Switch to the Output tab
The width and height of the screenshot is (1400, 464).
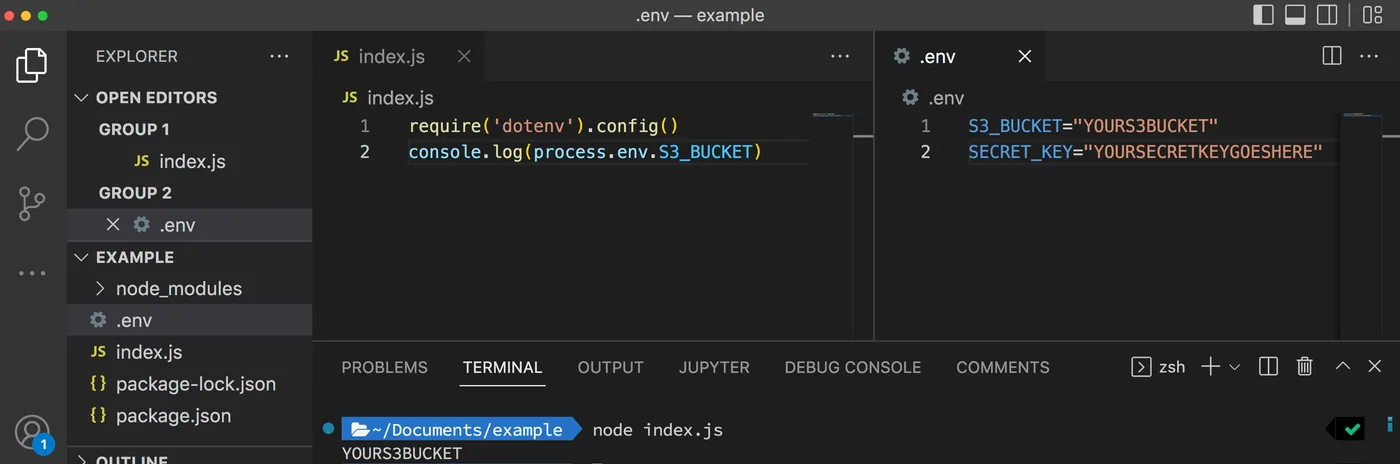point(610,367)
